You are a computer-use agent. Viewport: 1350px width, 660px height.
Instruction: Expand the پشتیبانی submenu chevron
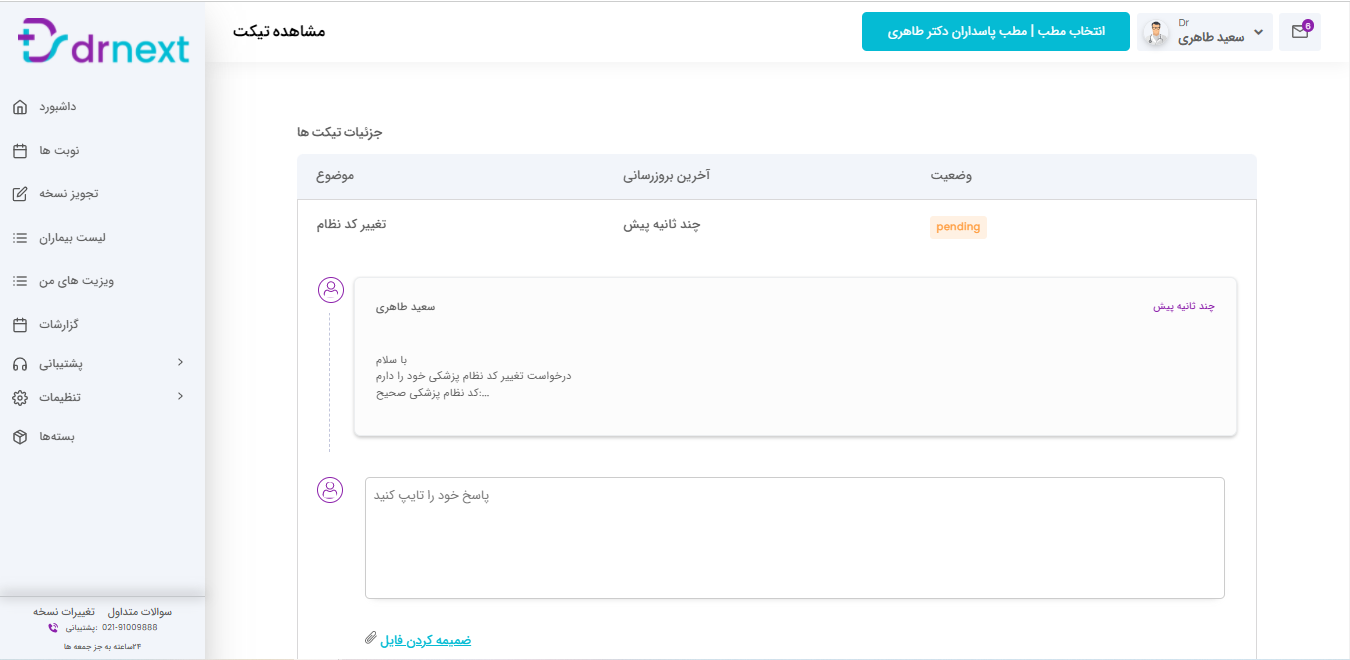point(180,362)
